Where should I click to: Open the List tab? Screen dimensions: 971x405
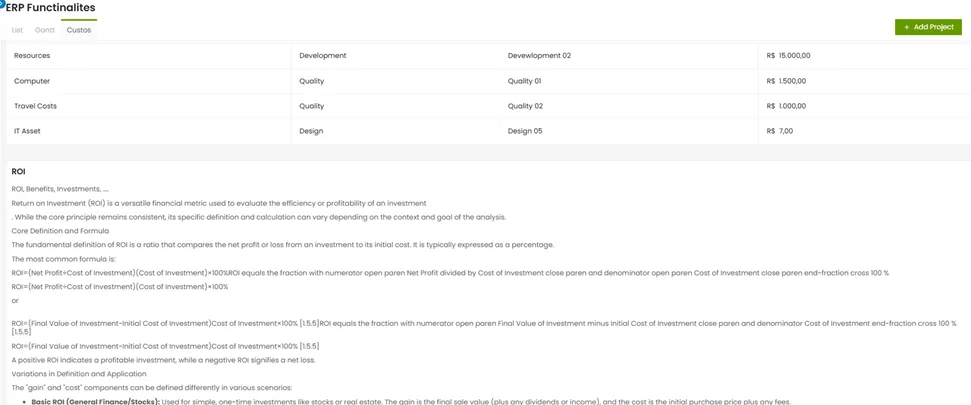pos(17,30)
